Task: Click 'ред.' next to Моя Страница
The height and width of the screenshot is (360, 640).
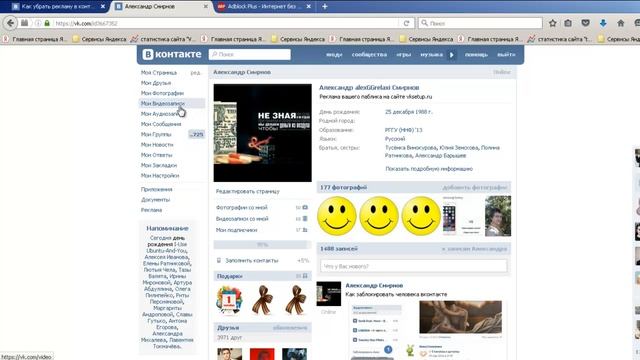Action: (196, 73)
